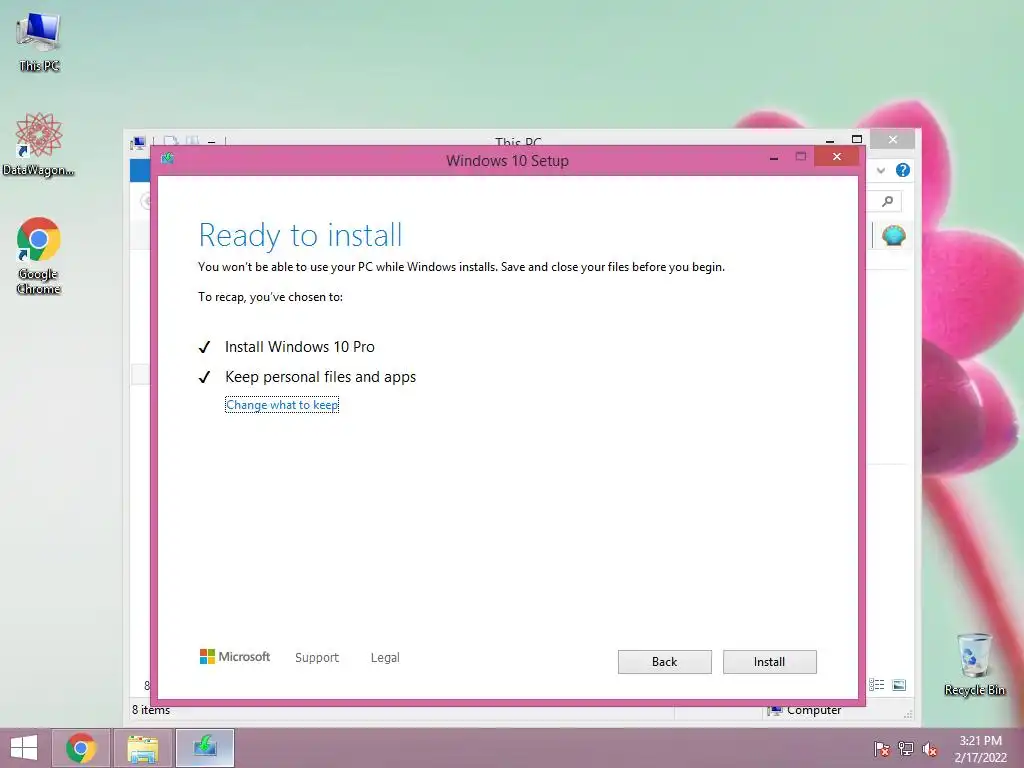Open This PC desktop icon
1024x768 pixels.
(39, 42)
